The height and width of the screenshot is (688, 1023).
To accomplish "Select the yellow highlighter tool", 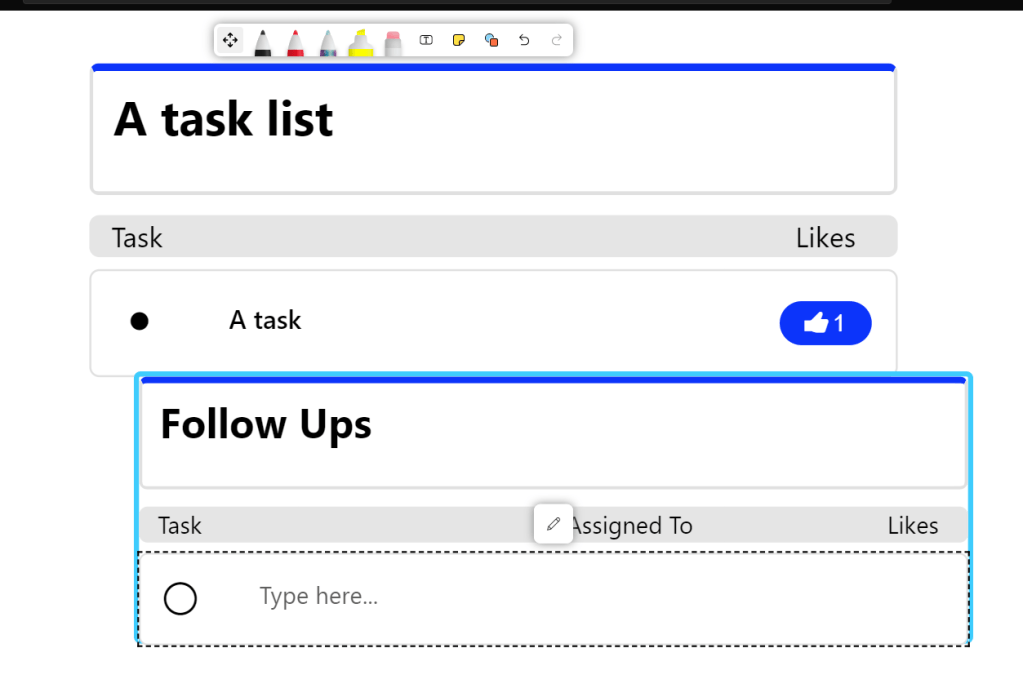I will [360, 42].
